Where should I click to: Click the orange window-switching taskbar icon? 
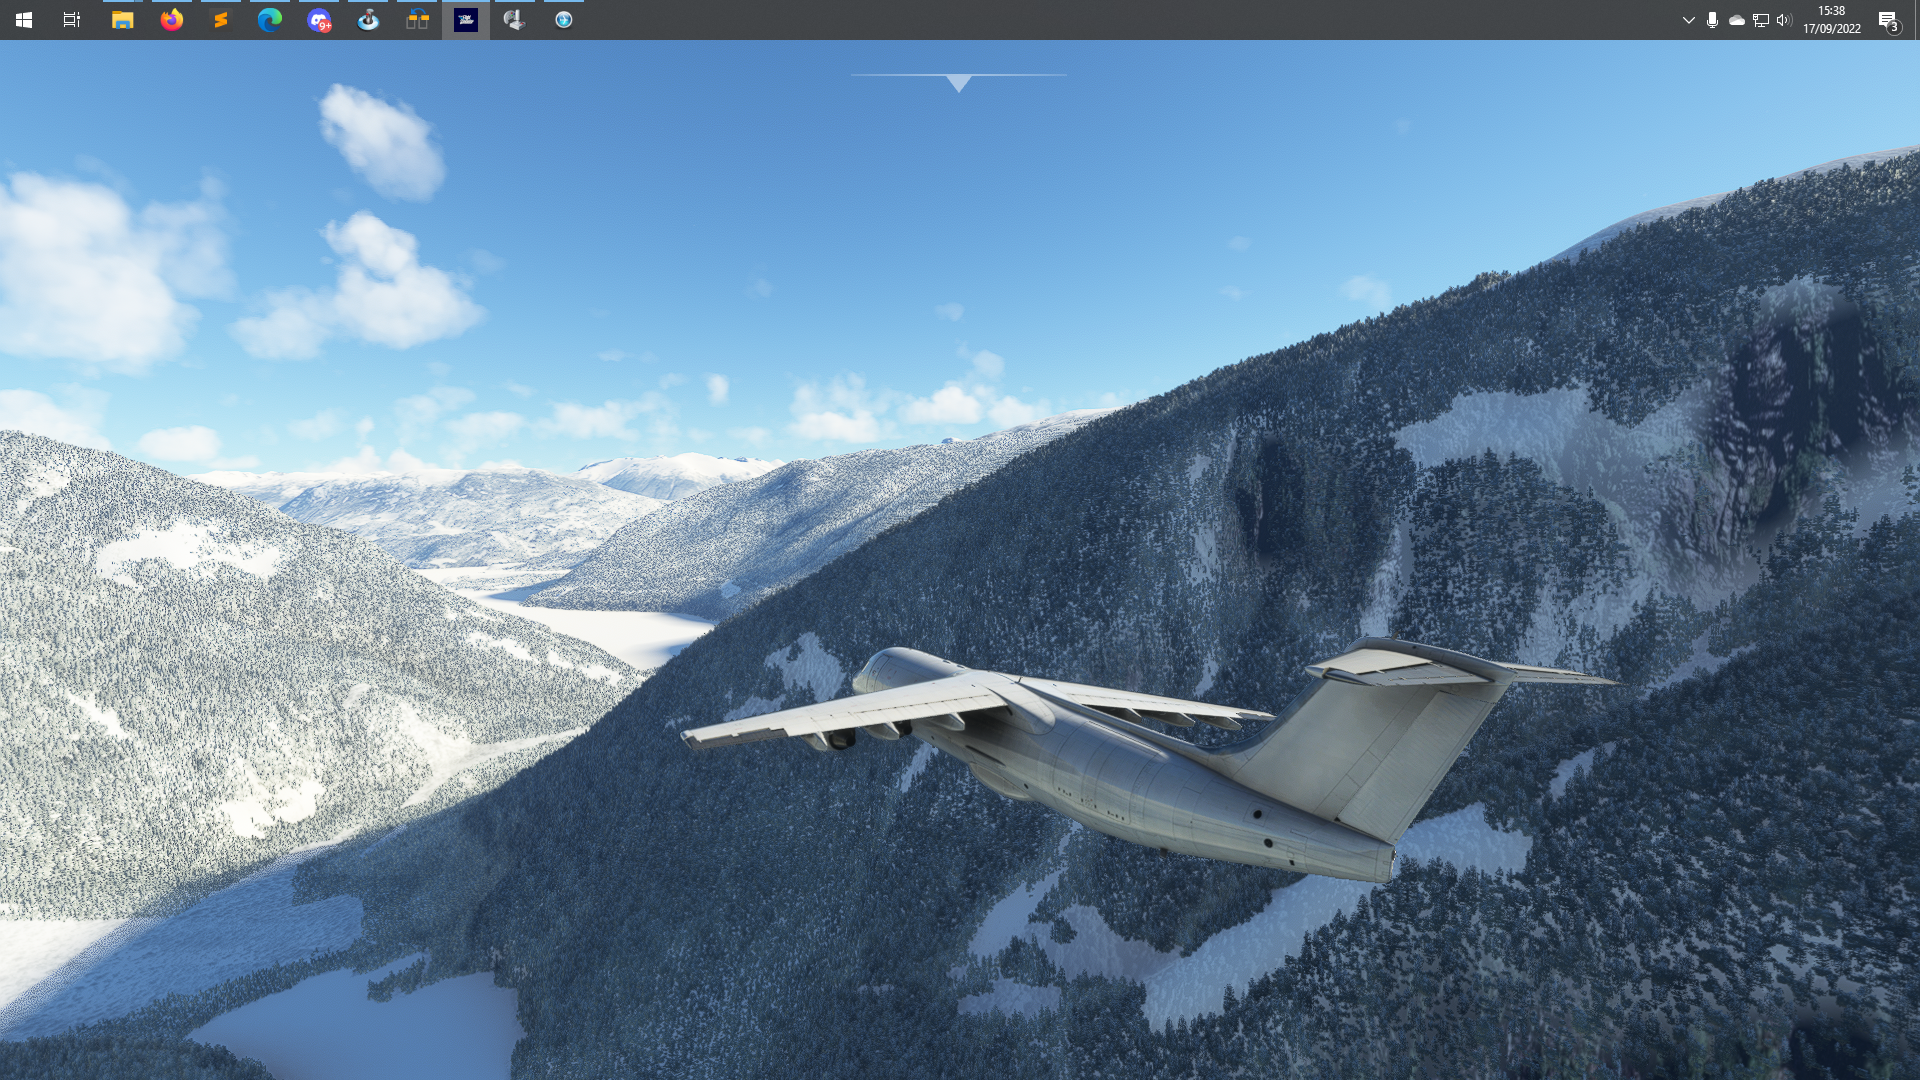417,20
